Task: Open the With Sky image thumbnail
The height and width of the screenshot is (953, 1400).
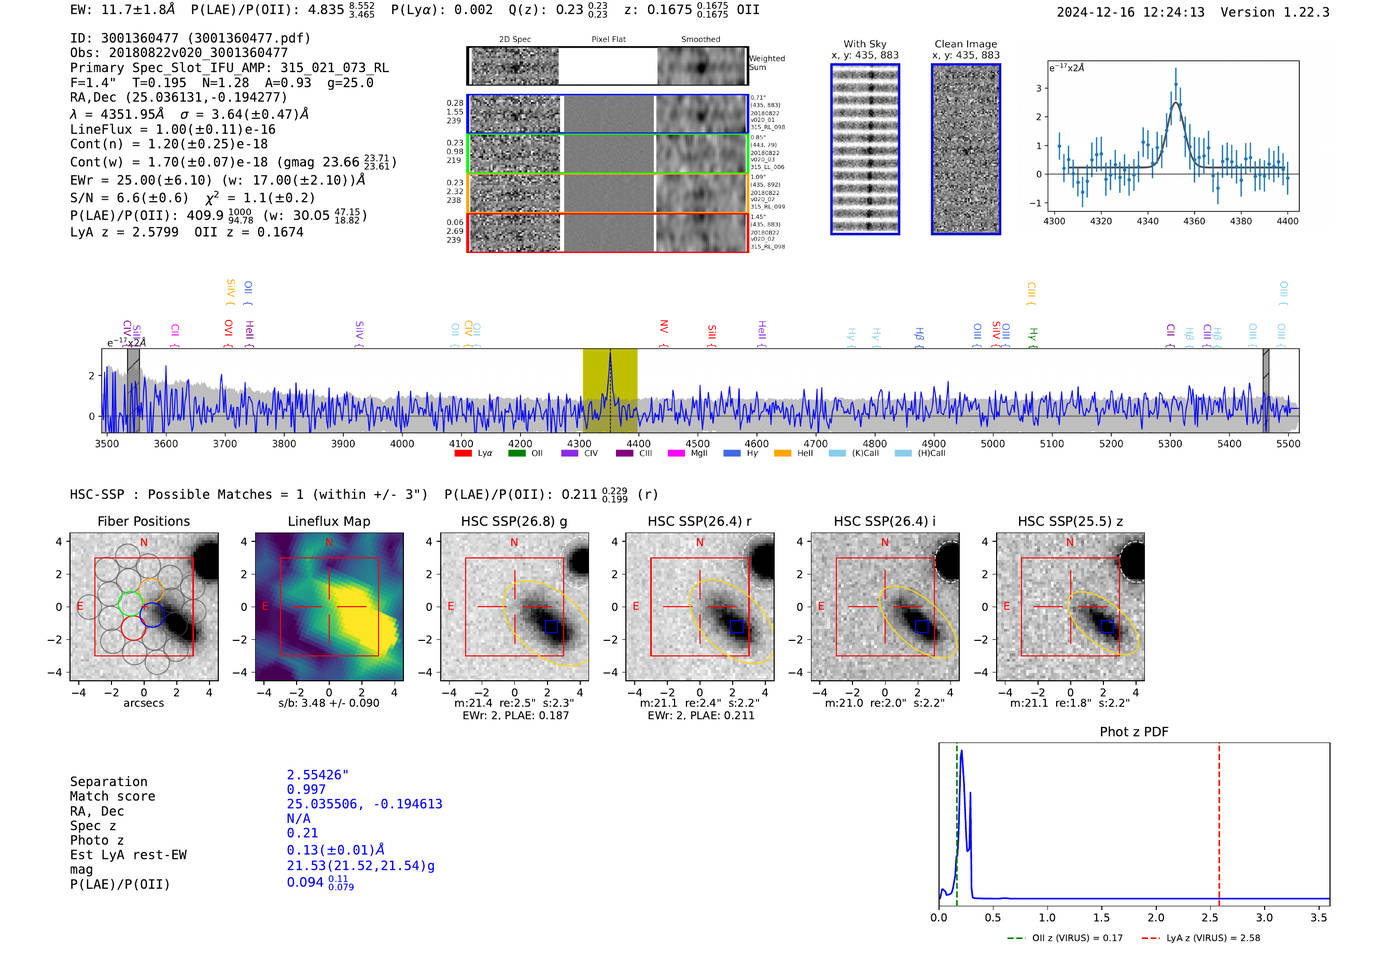Action: (865, 149)
